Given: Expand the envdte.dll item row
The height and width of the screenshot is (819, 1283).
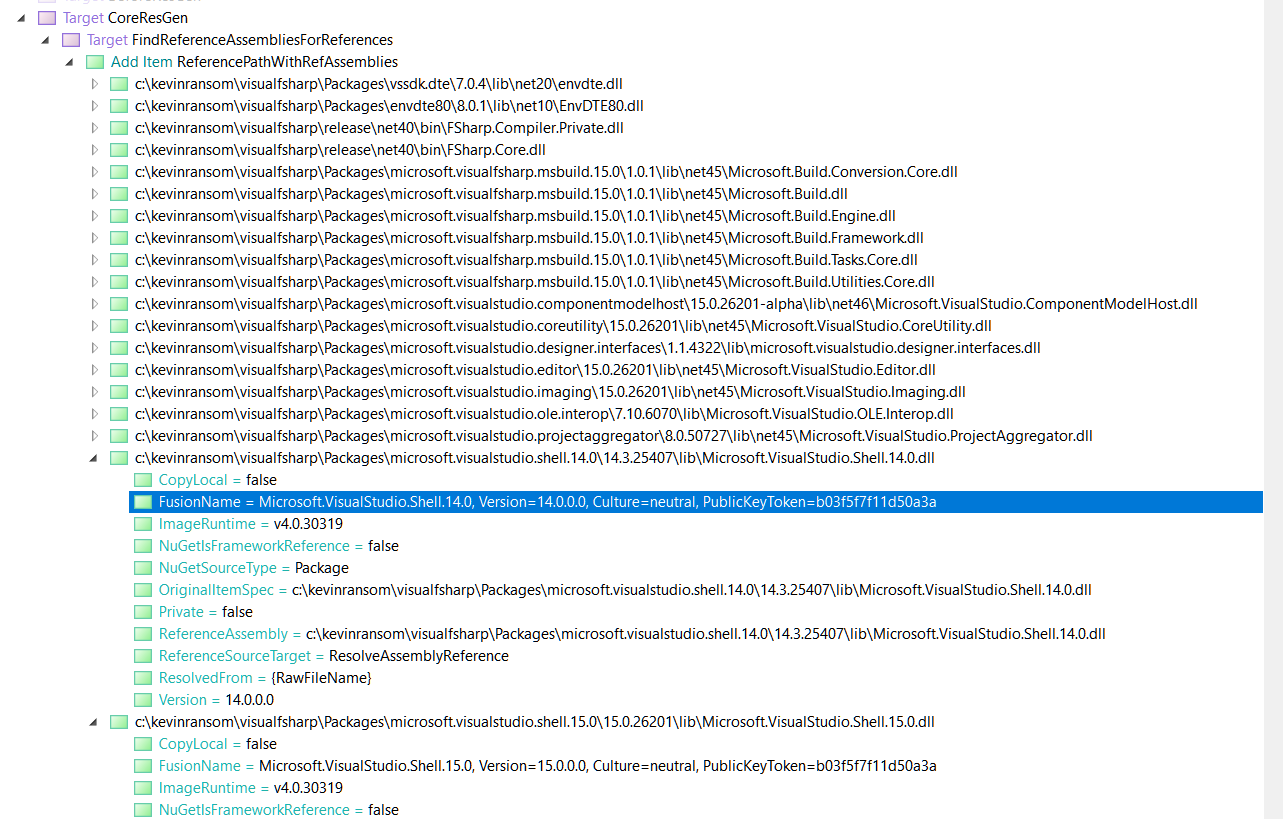Looking at the screenshot, I should coord(95,84).
